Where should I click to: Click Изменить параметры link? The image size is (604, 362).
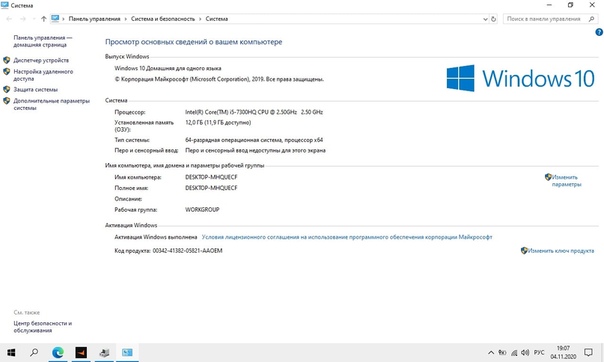[566, 181]
